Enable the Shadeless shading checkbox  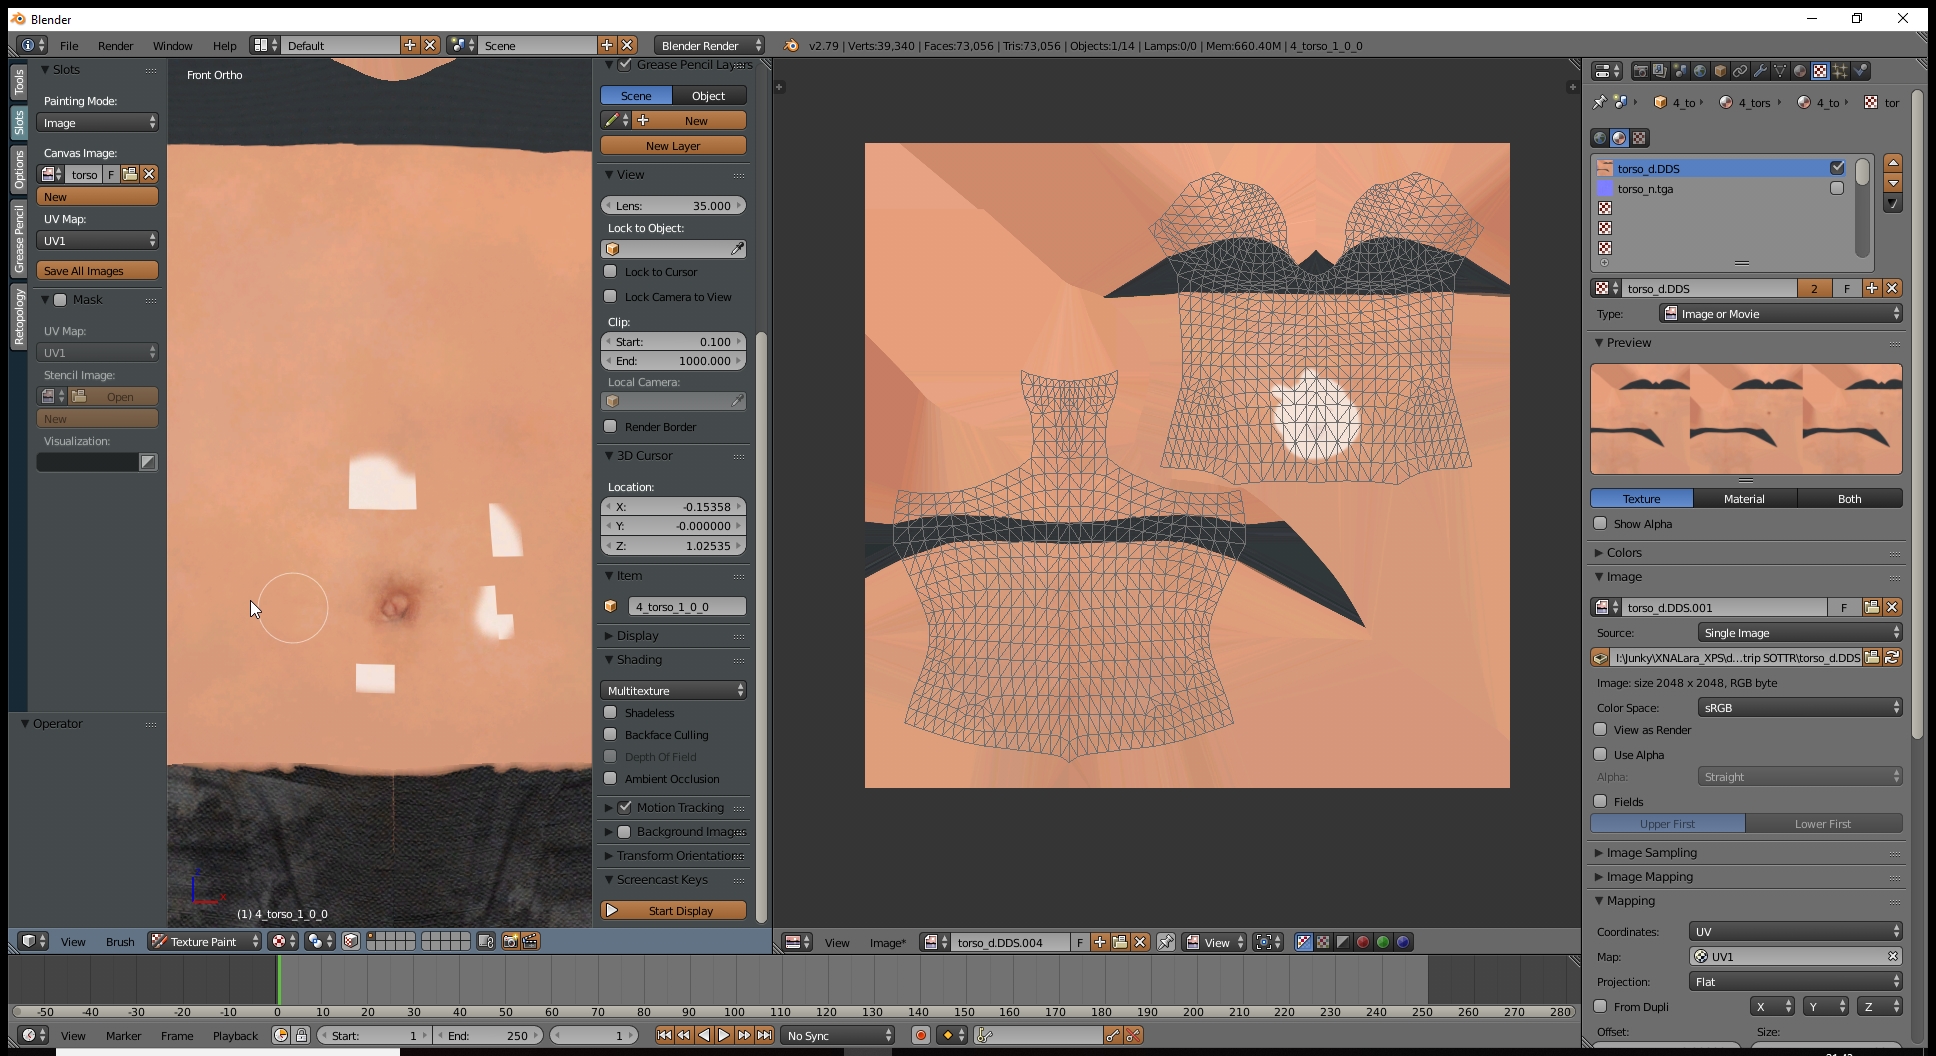612,713
